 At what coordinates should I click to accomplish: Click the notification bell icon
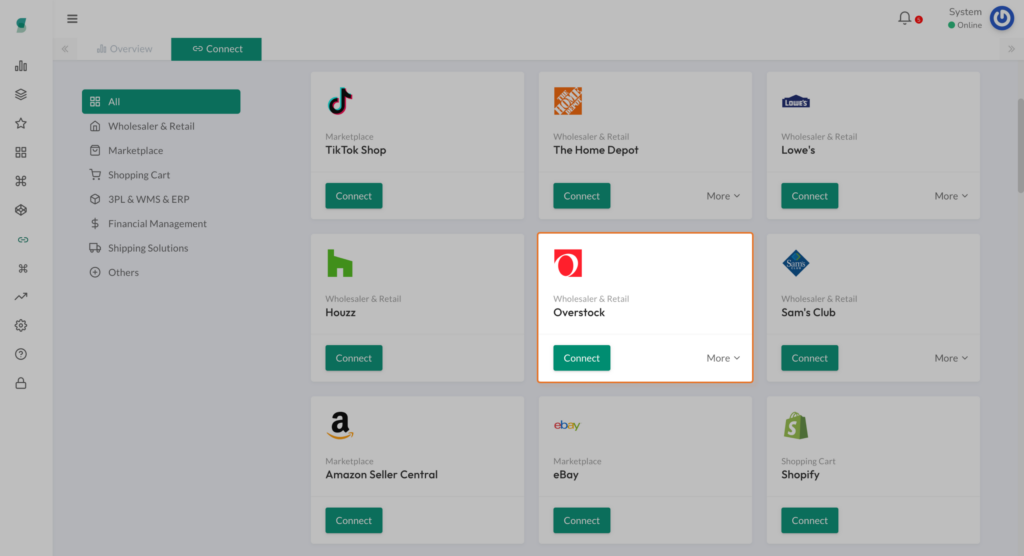coord(904,18)
